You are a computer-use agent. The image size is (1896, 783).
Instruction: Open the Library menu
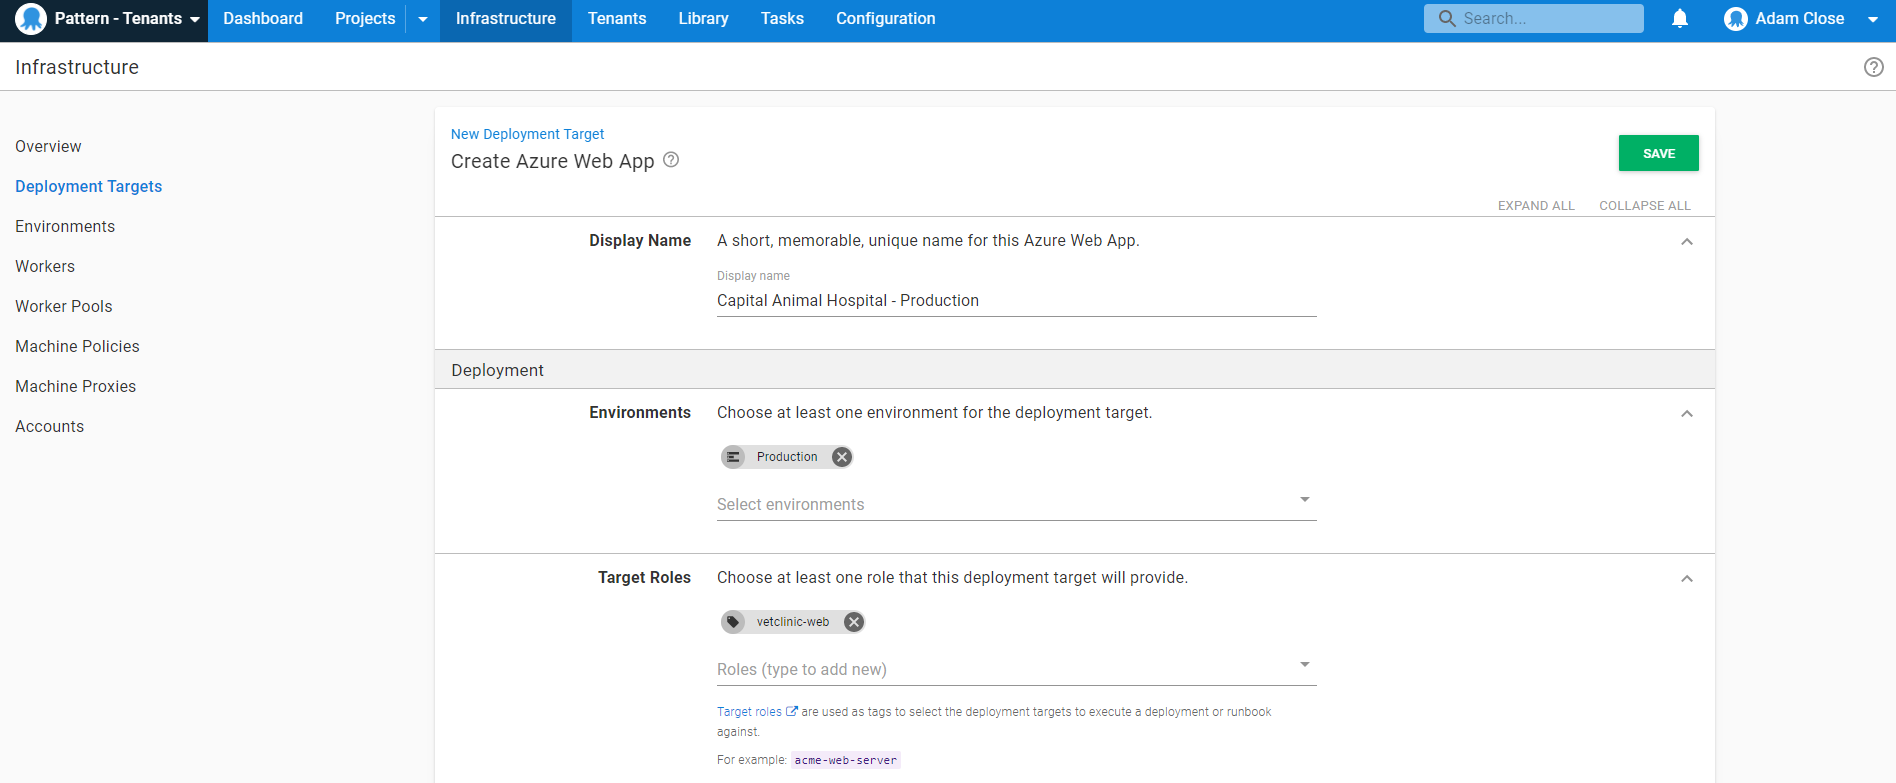coord(703,19)
